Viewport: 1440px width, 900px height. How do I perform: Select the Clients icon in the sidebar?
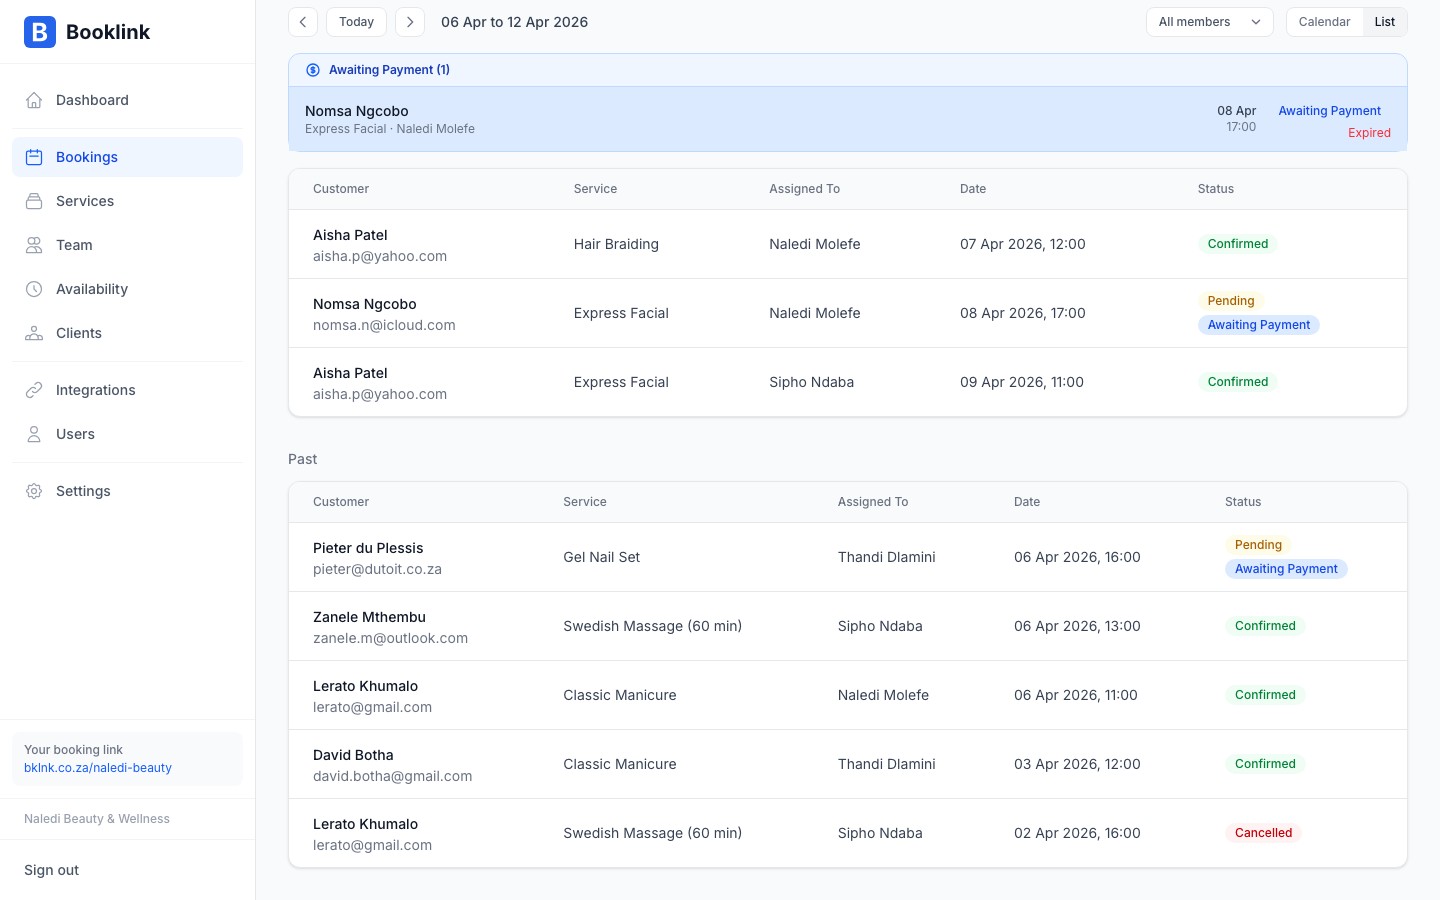[x=34, y=333]
